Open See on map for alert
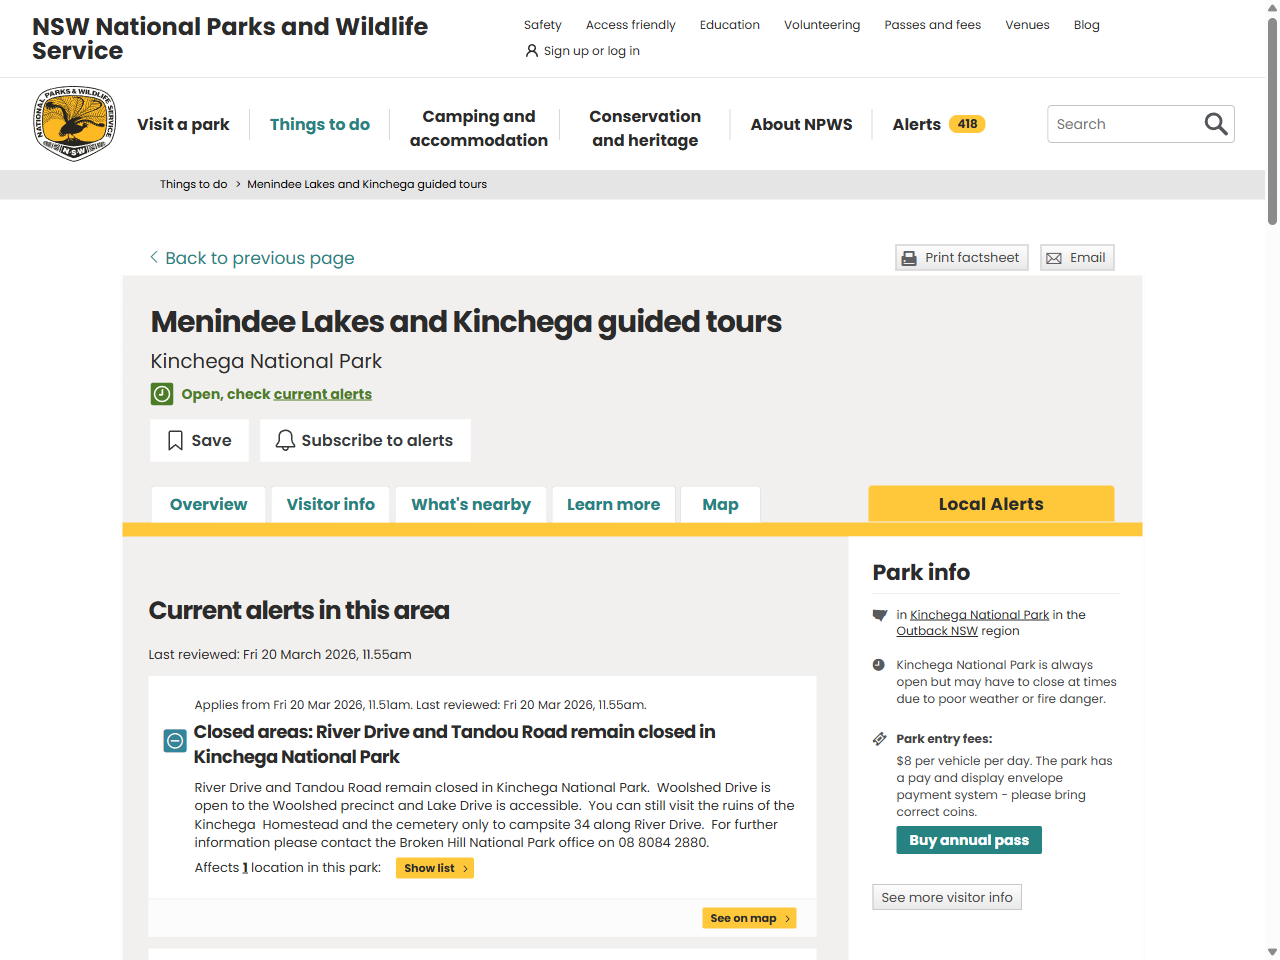 tap(749, 918)
